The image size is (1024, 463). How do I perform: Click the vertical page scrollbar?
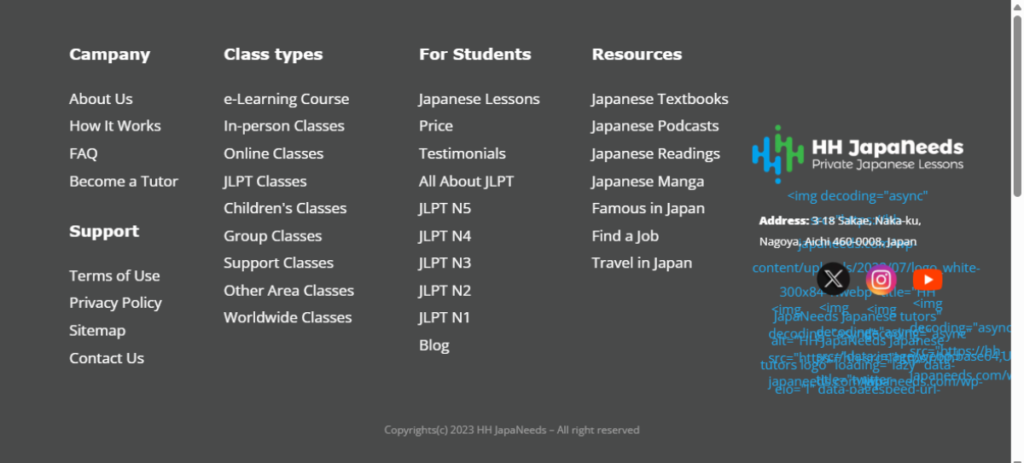pos(1017,106)
